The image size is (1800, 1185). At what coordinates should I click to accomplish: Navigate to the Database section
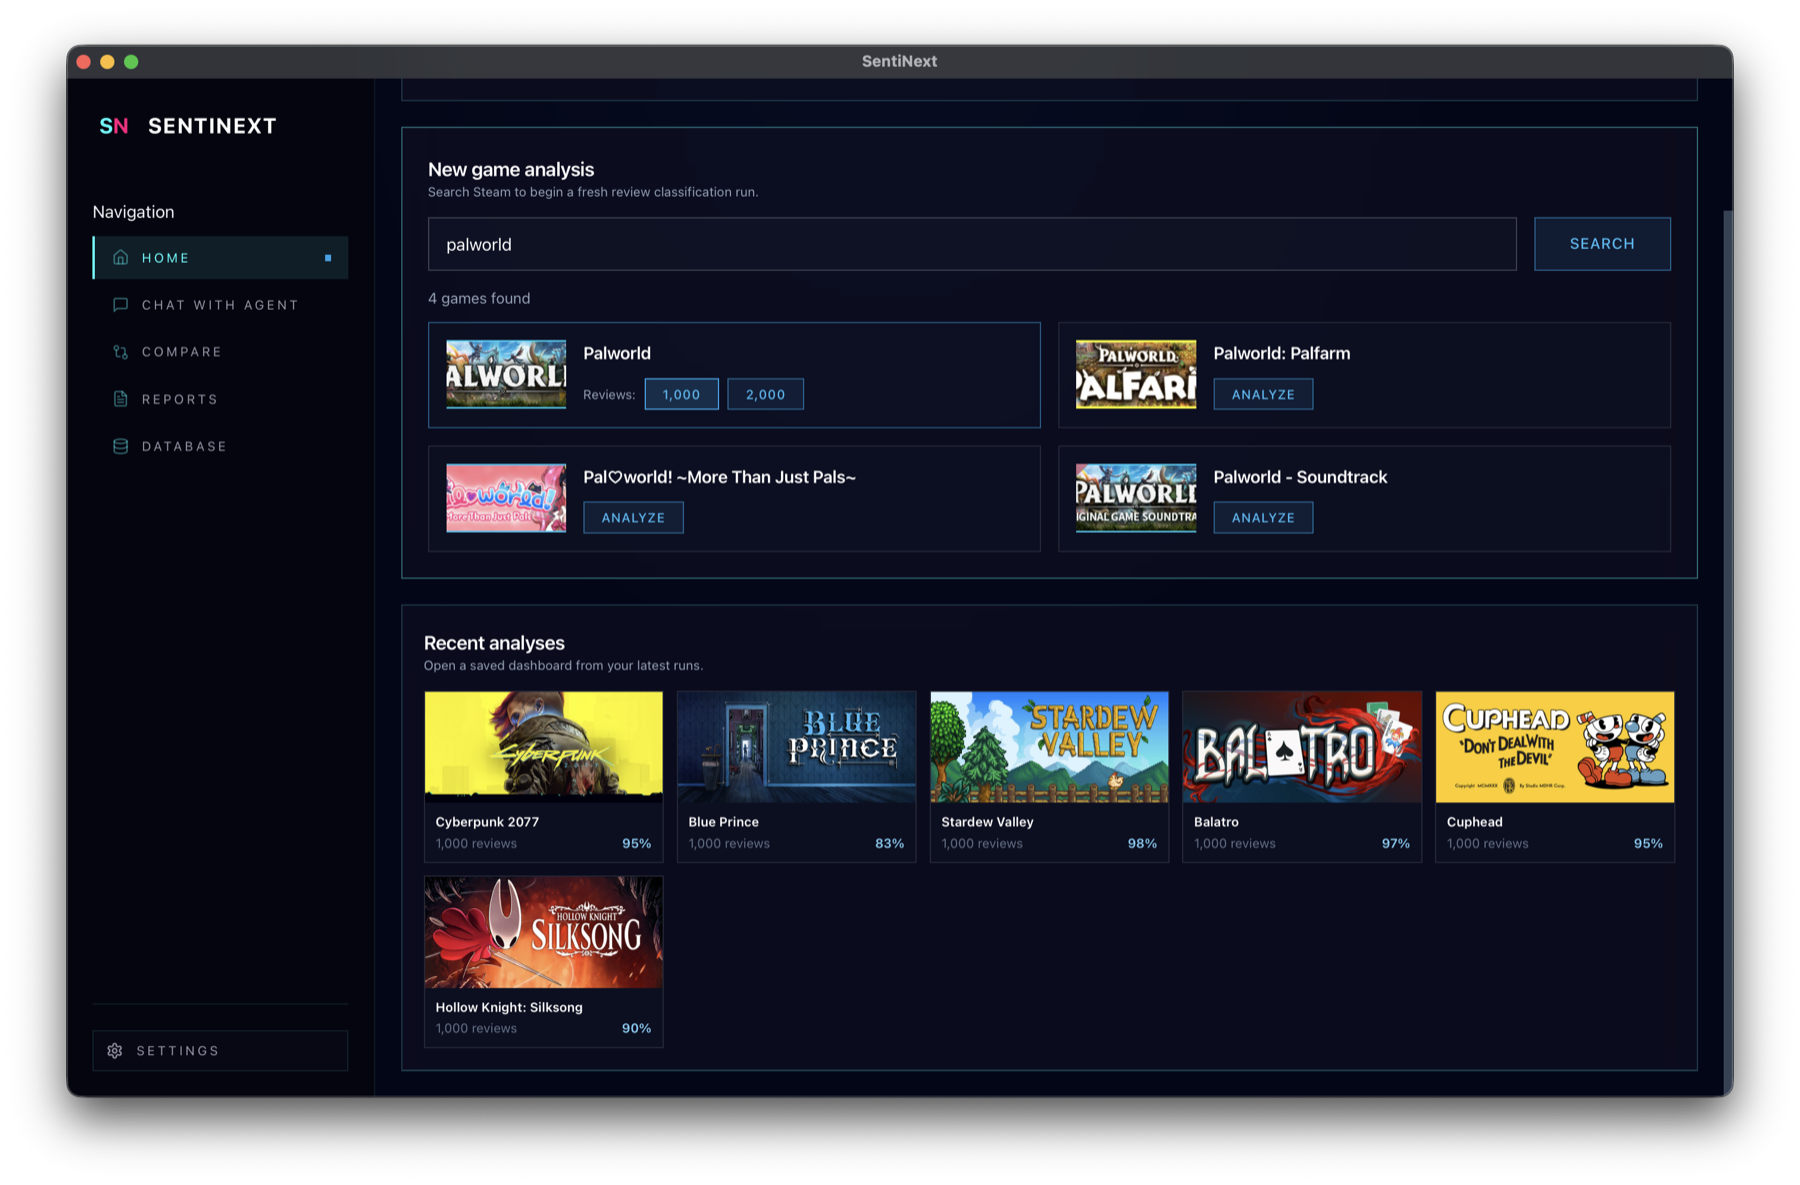pos(220,446)
